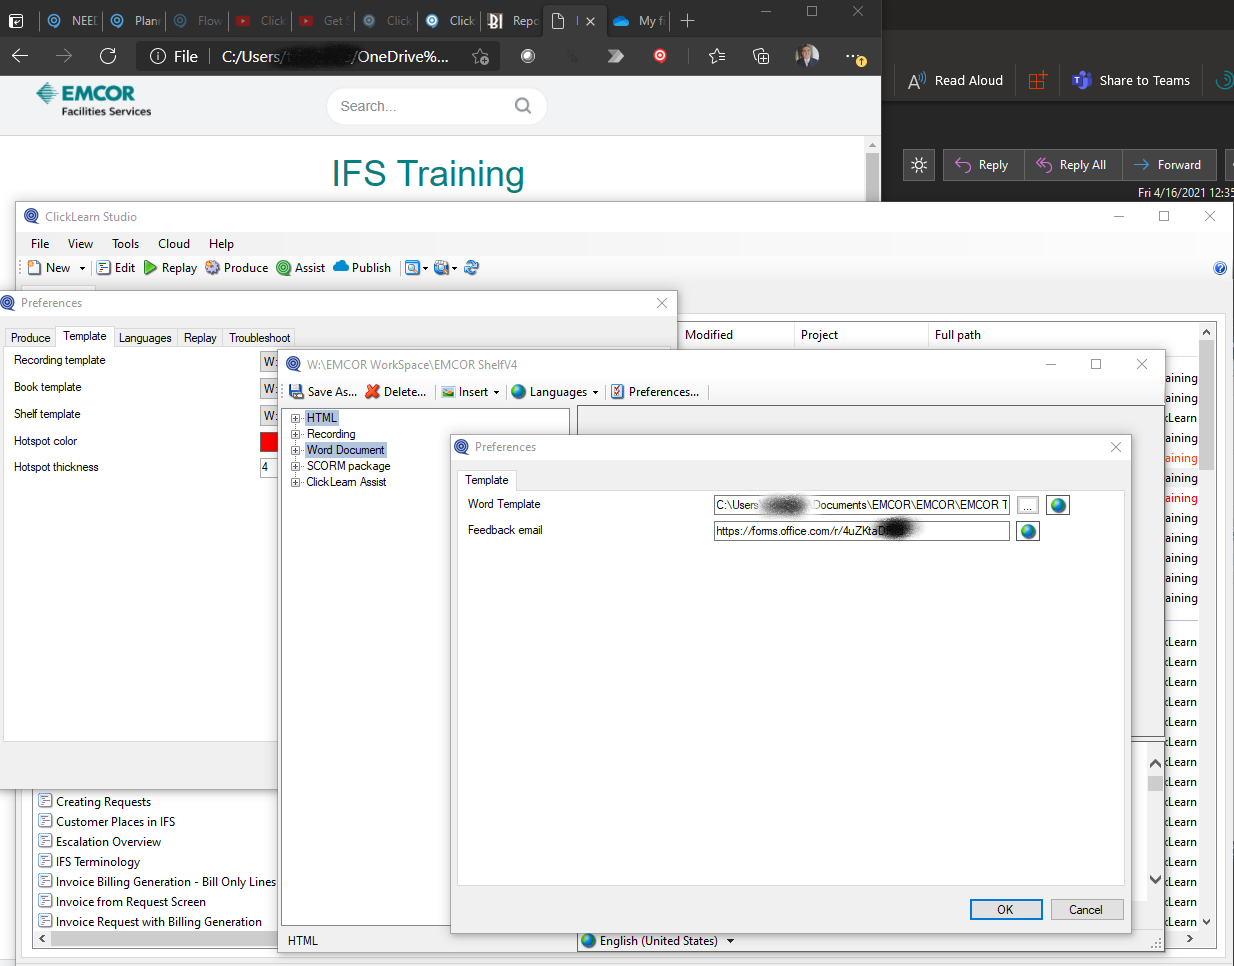Refresh the browser page

(108, 56)
